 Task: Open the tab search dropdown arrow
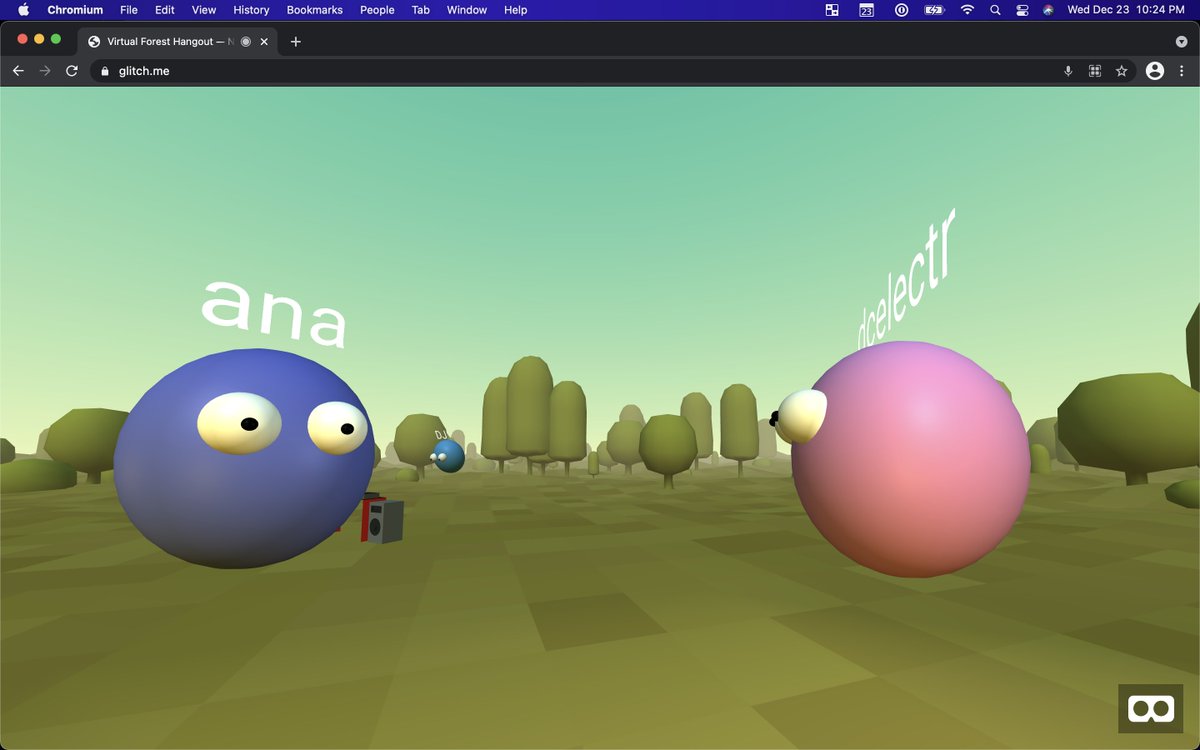(1181, 42)
